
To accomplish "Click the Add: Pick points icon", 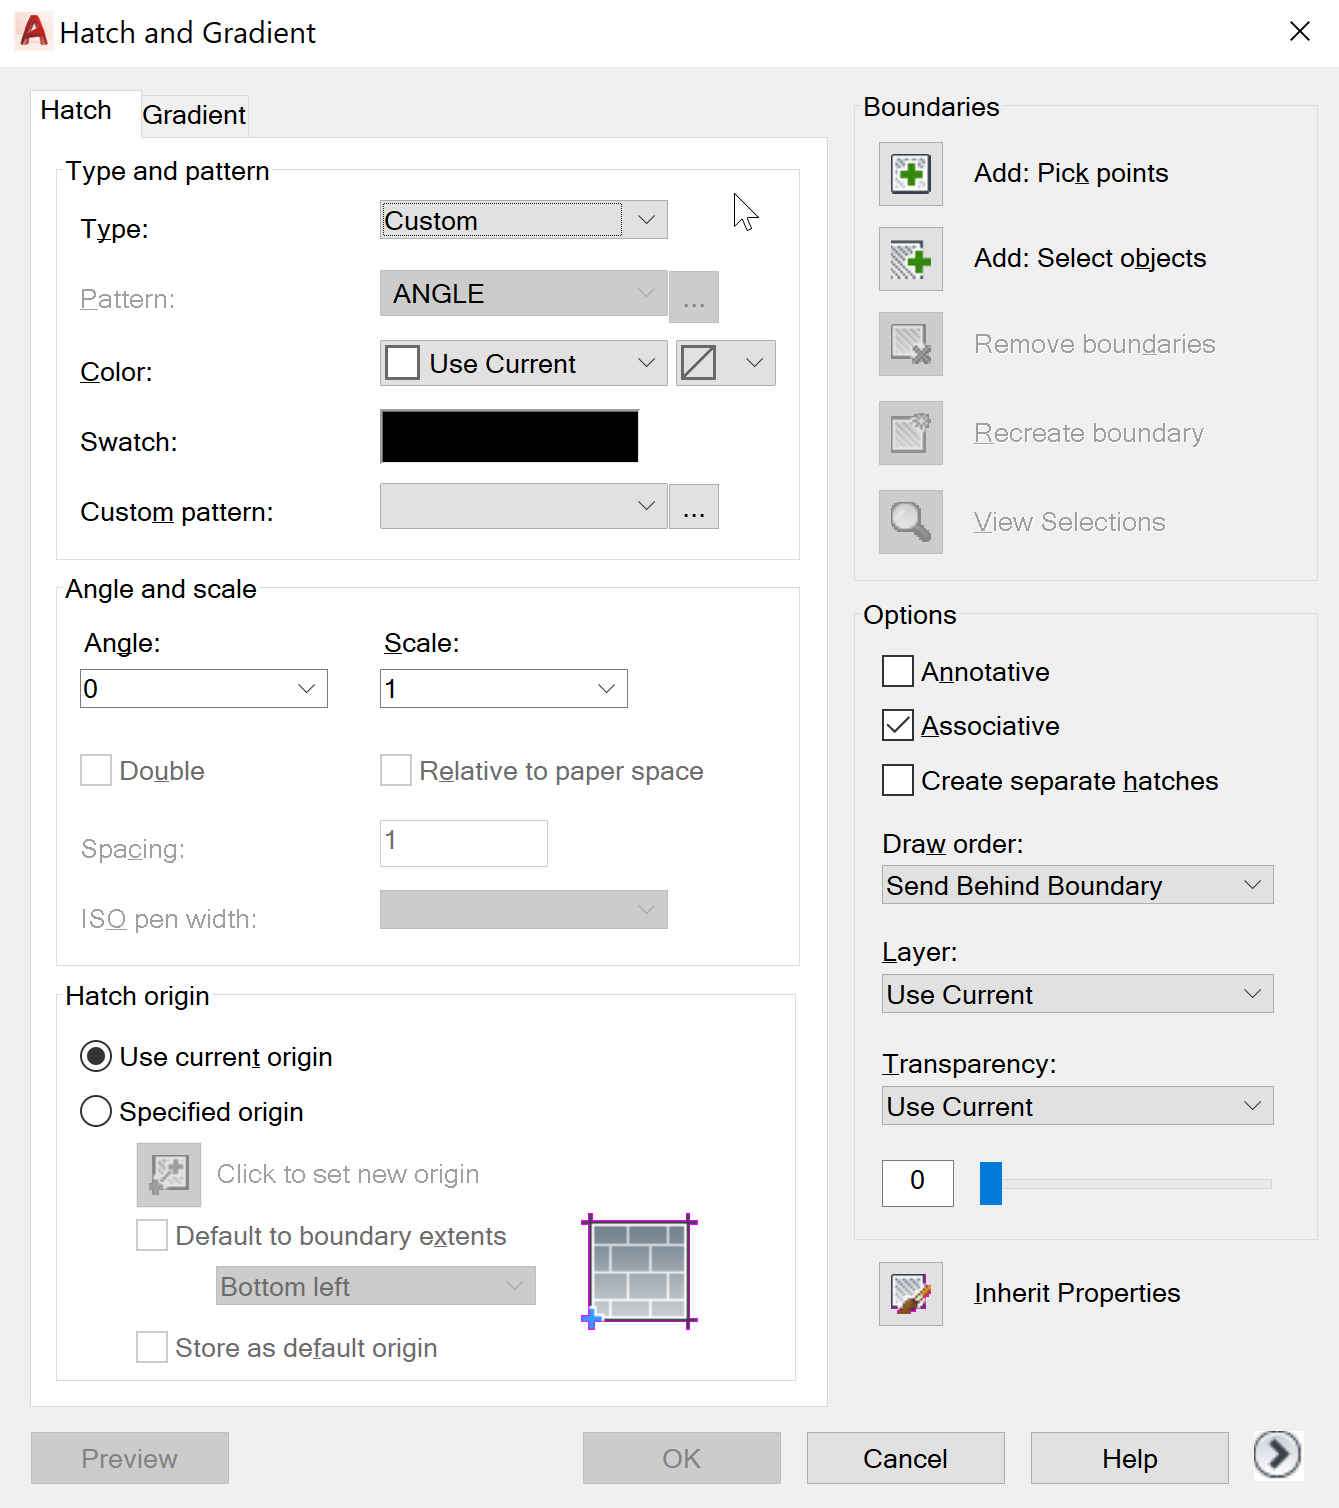I will (x=910, y=174).
